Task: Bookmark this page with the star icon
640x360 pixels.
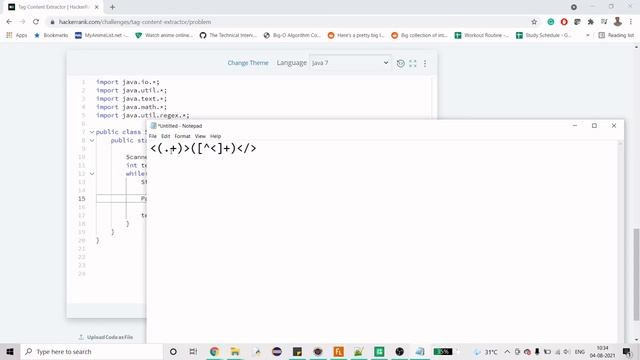Action: pyautogui.click(x=534, y=22)
